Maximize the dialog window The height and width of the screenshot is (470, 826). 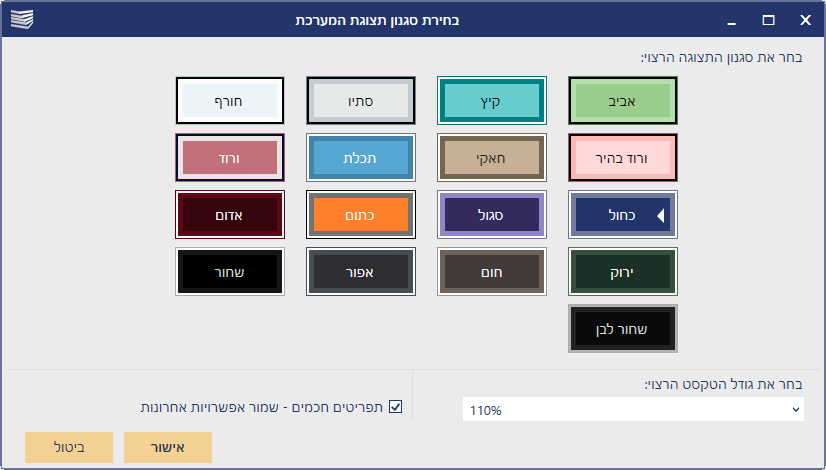[x=769, y=20]
